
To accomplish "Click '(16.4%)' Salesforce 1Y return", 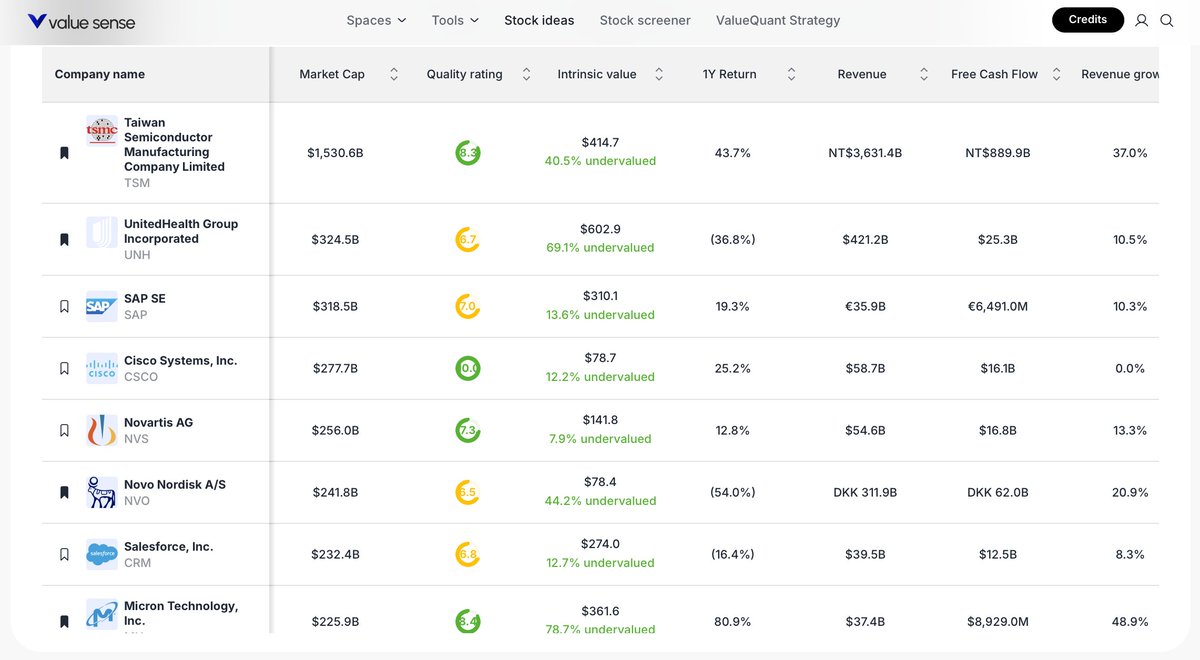I will coord(733,554).
